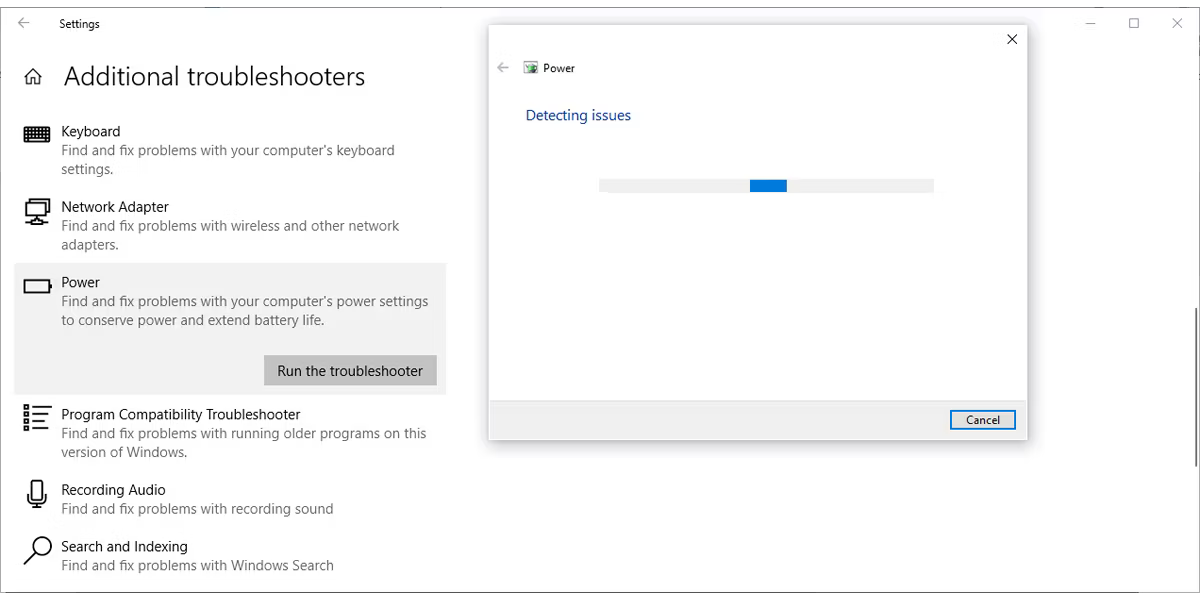Viewport: 1200px width, 600px height.
Task: Go to Settings home icon
Action: [33, 77]
